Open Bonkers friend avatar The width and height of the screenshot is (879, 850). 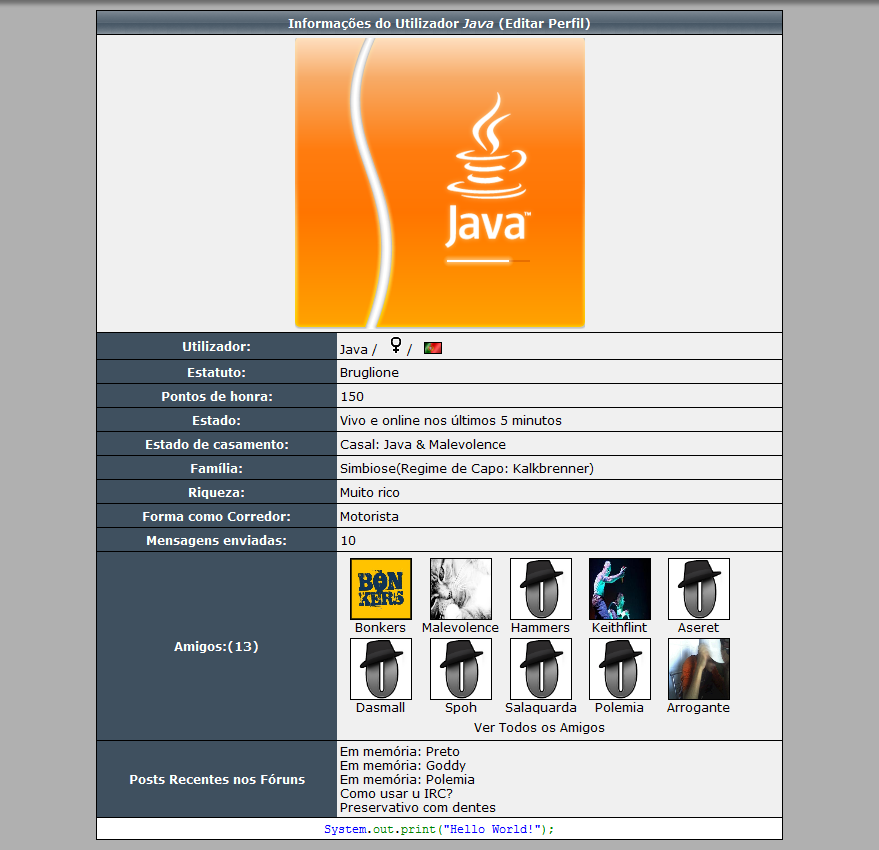[x=381, y=589]
